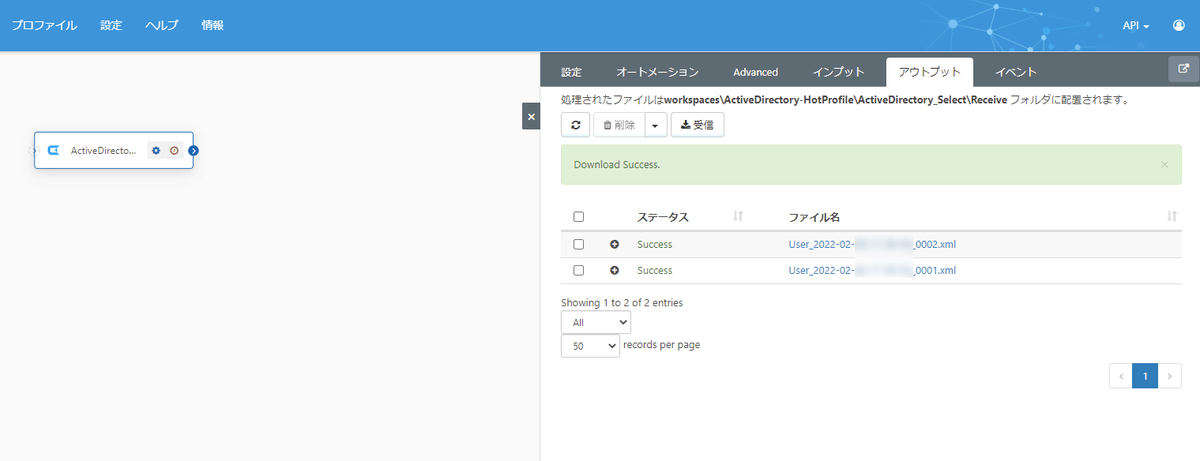Click Success status of 0001.xml row
This screenshot has width=1200, height=461.
tap(655, 270)
